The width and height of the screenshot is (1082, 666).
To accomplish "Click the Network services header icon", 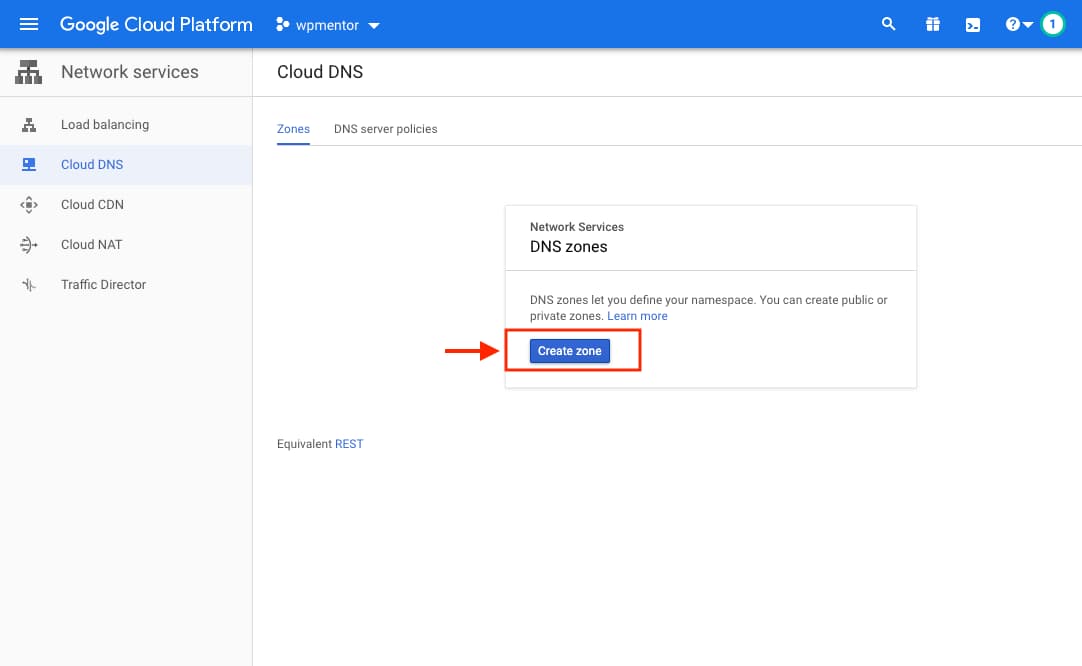I will pos(28,72).
